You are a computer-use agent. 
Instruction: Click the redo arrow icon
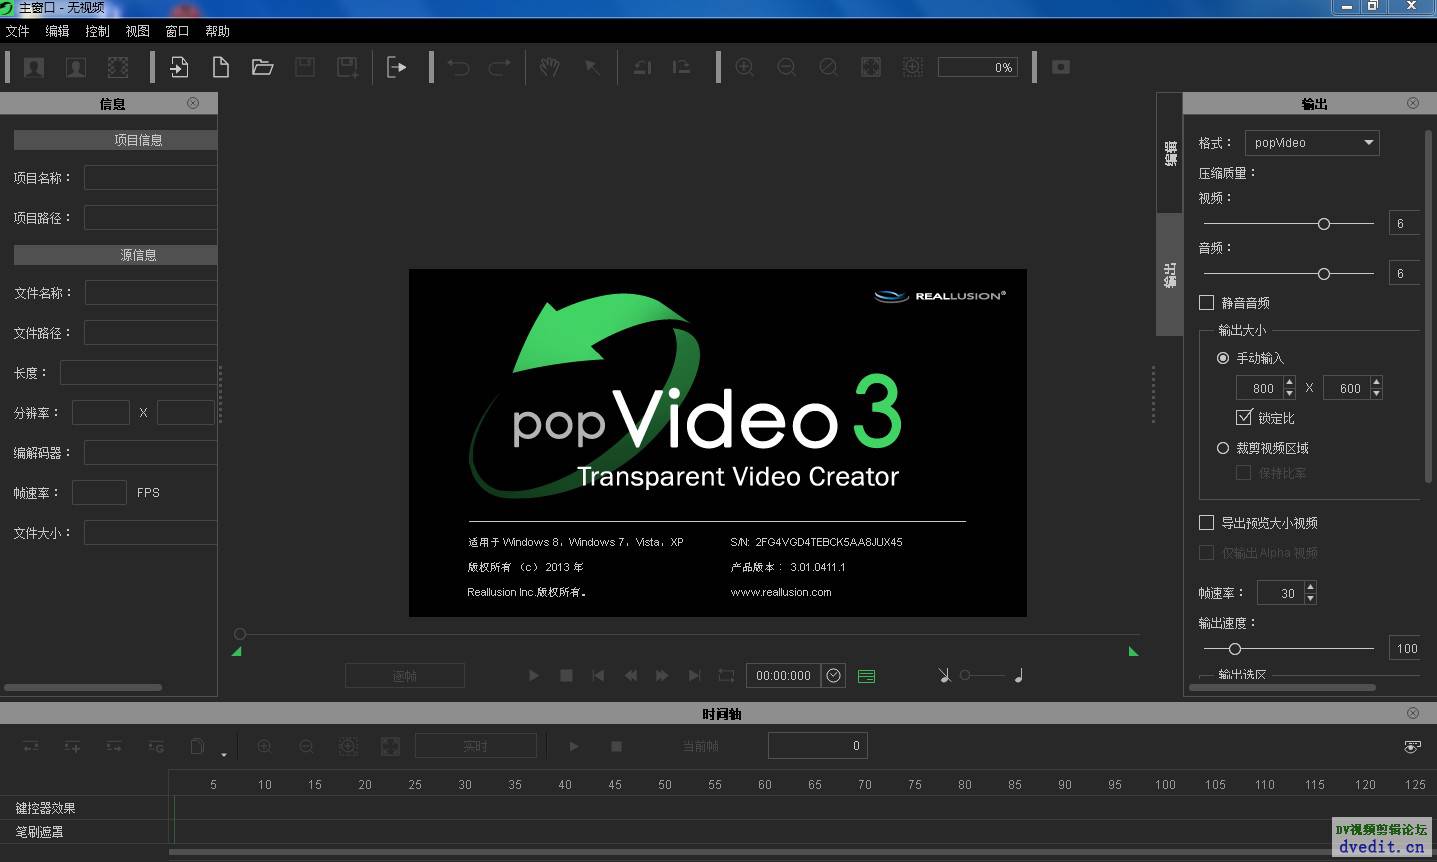click(500, 67)
